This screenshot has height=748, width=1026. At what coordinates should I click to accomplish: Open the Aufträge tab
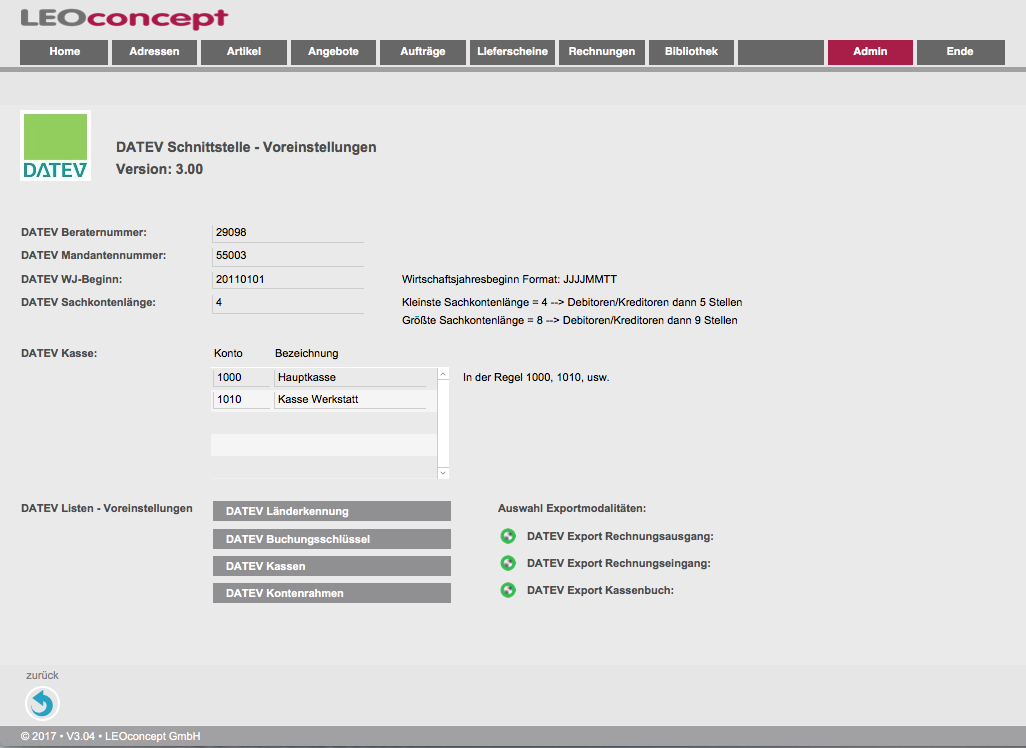(x=423, y=52)
